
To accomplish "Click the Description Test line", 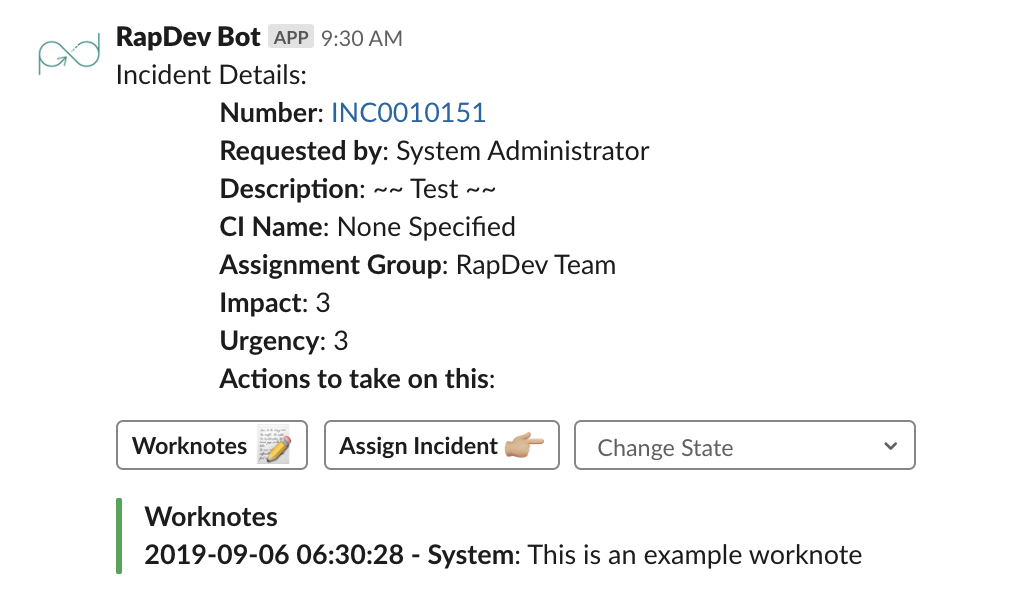I will point(358,189).
